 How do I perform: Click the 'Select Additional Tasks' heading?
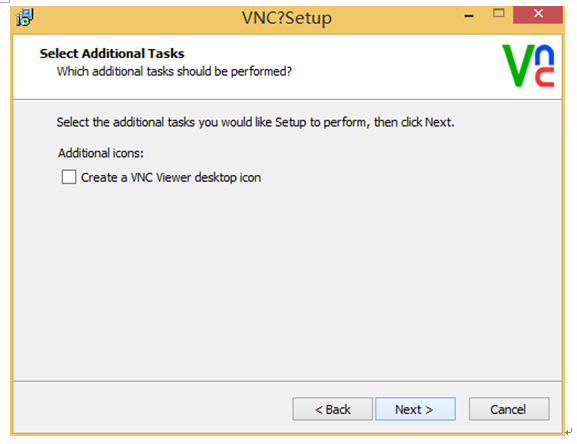click(x=112, y=54)
